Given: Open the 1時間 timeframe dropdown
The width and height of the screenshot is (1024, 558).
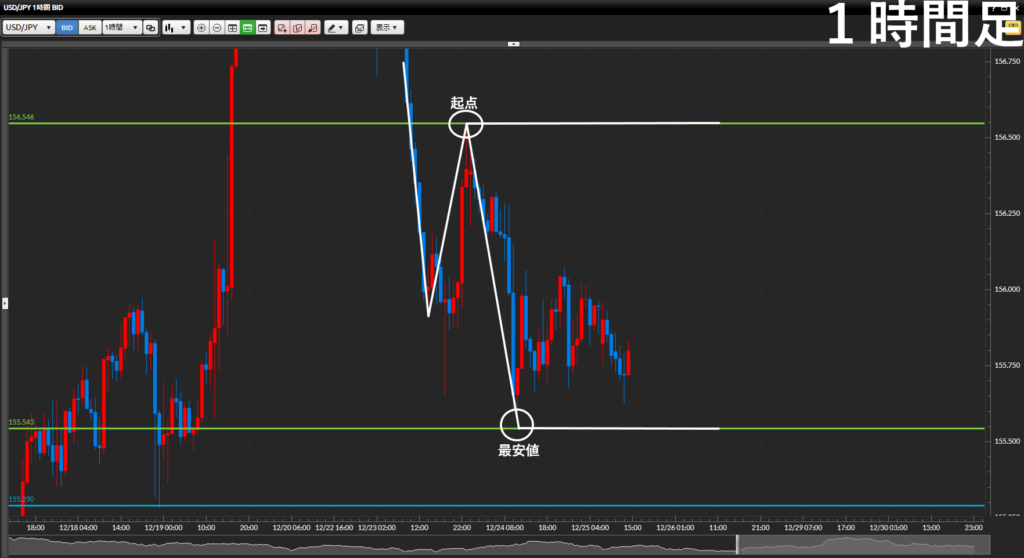Looking at the screenshot, I should point(122,28).
